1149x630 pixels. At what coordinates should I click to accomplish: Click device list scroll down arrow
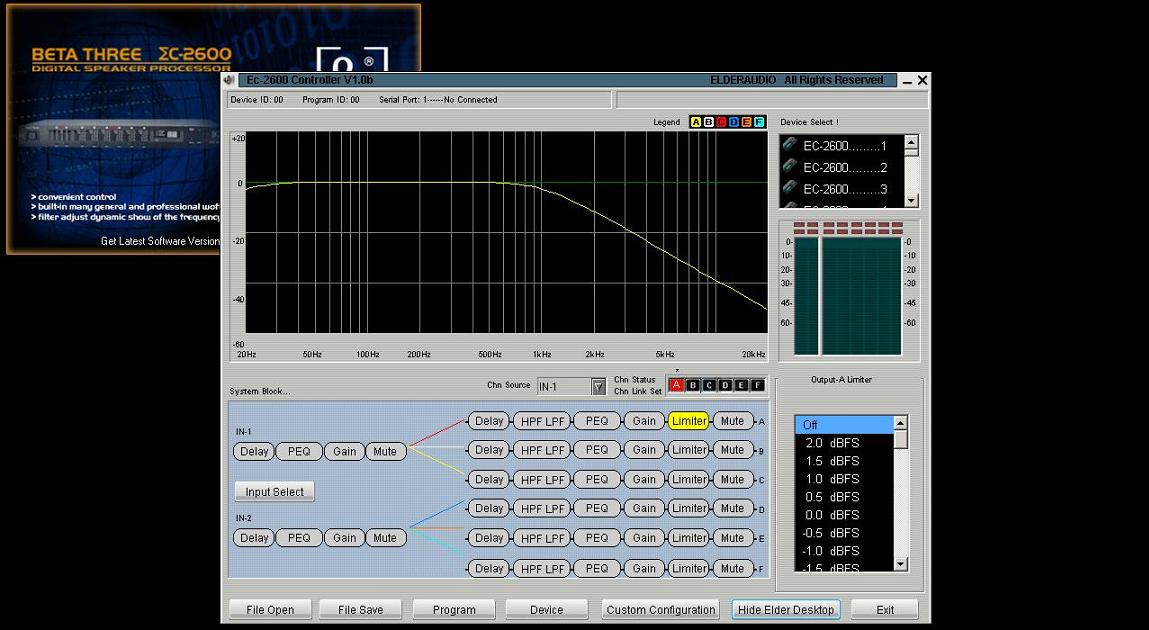point(911,200)
